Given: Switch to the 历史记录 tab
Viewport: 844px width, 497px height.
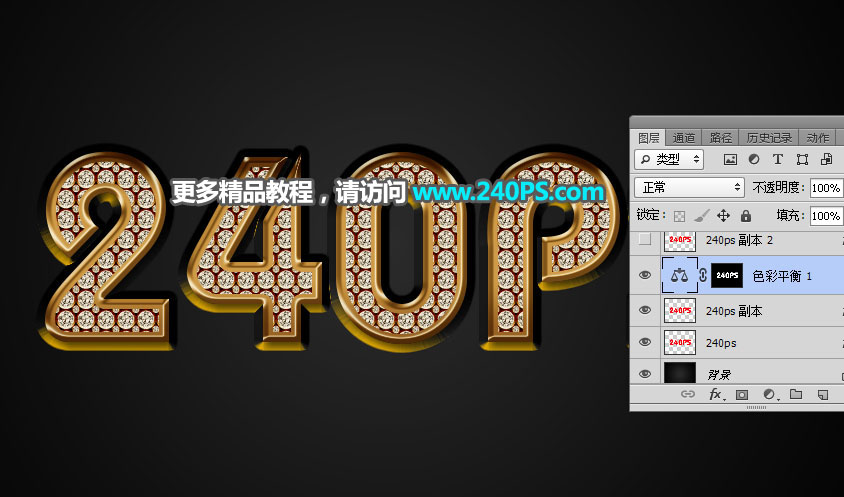Looking at the screenshot, I should point(769,138).
